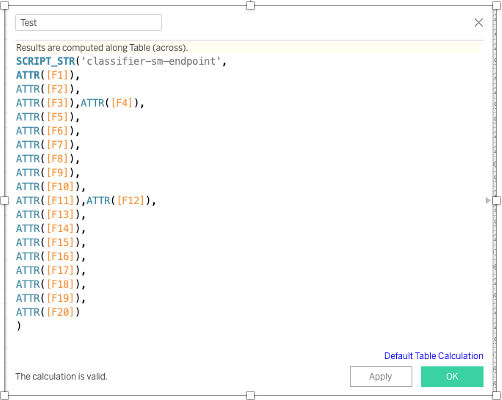Screen dimensions: 502x400
Task: Click the [F12] field reference
Action: coord(131,200)
